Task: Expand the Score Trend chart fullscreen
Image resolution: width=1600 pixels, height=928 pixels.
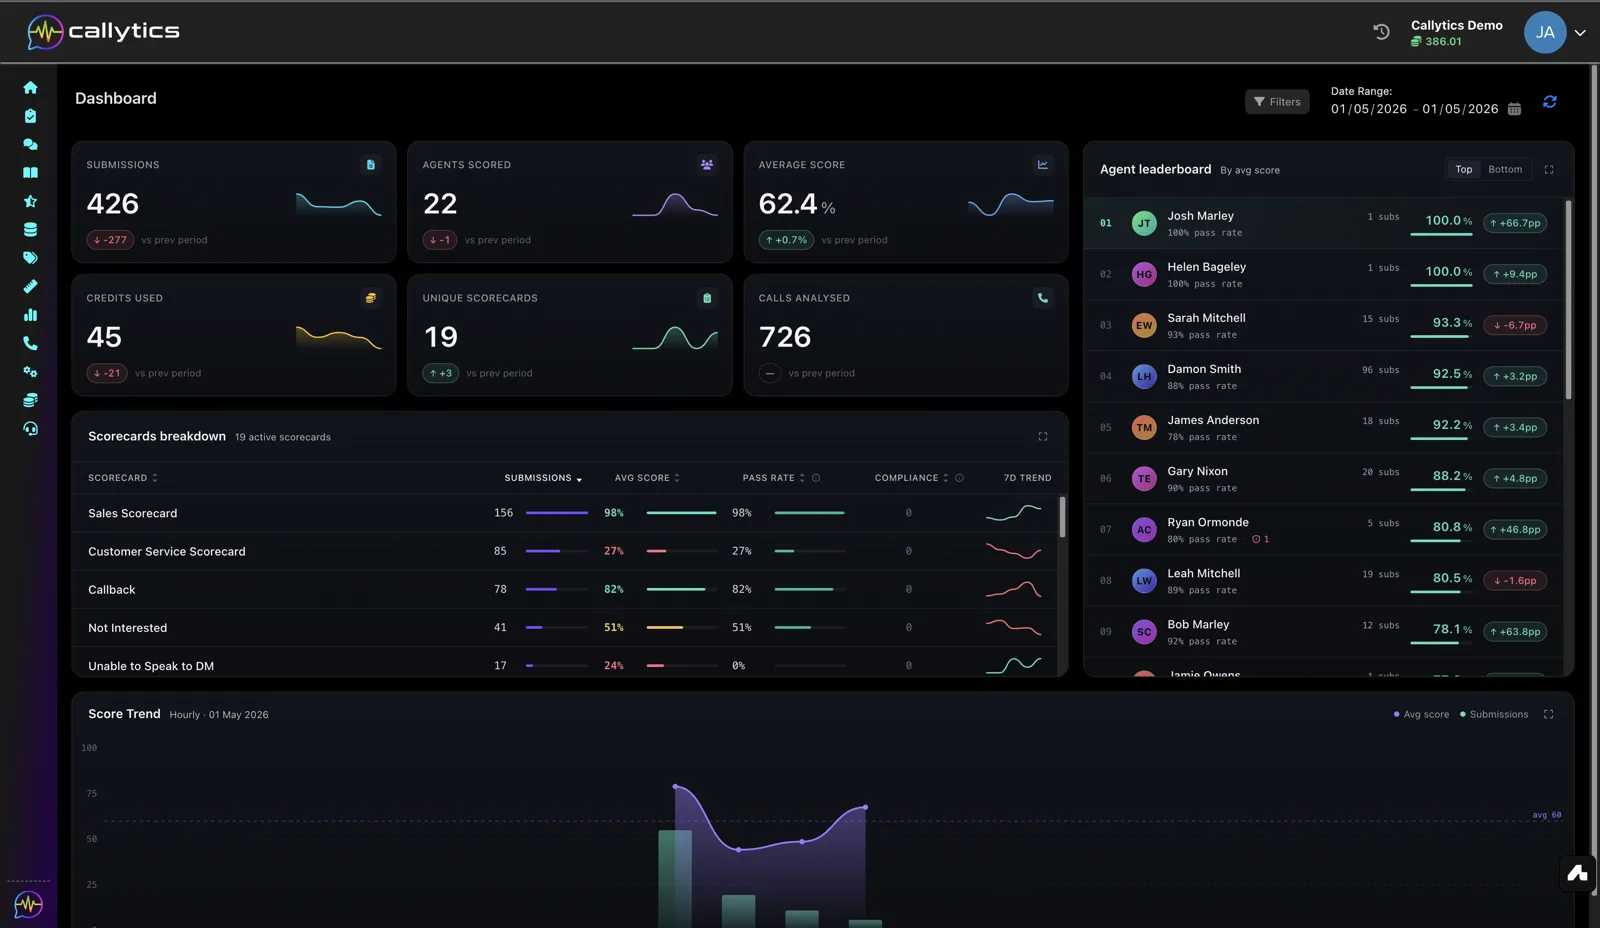Action: tap(1548, 714)
